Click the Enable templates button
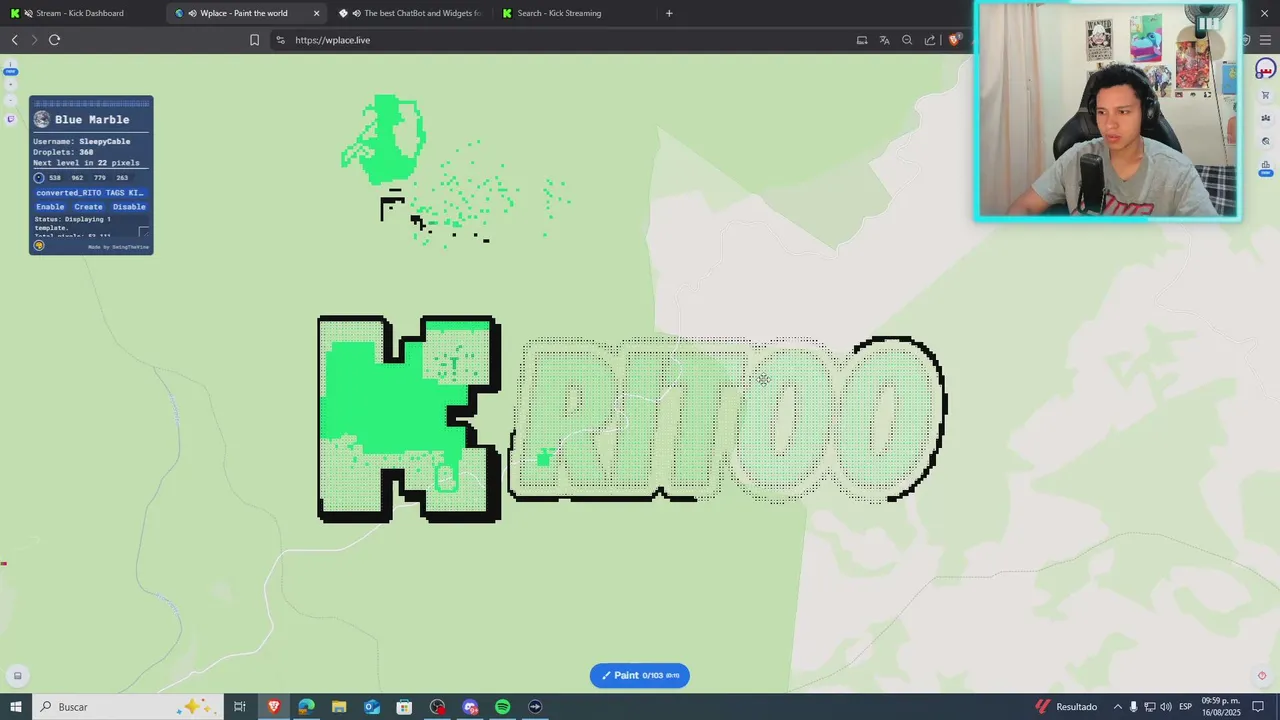 pos(50,207)
